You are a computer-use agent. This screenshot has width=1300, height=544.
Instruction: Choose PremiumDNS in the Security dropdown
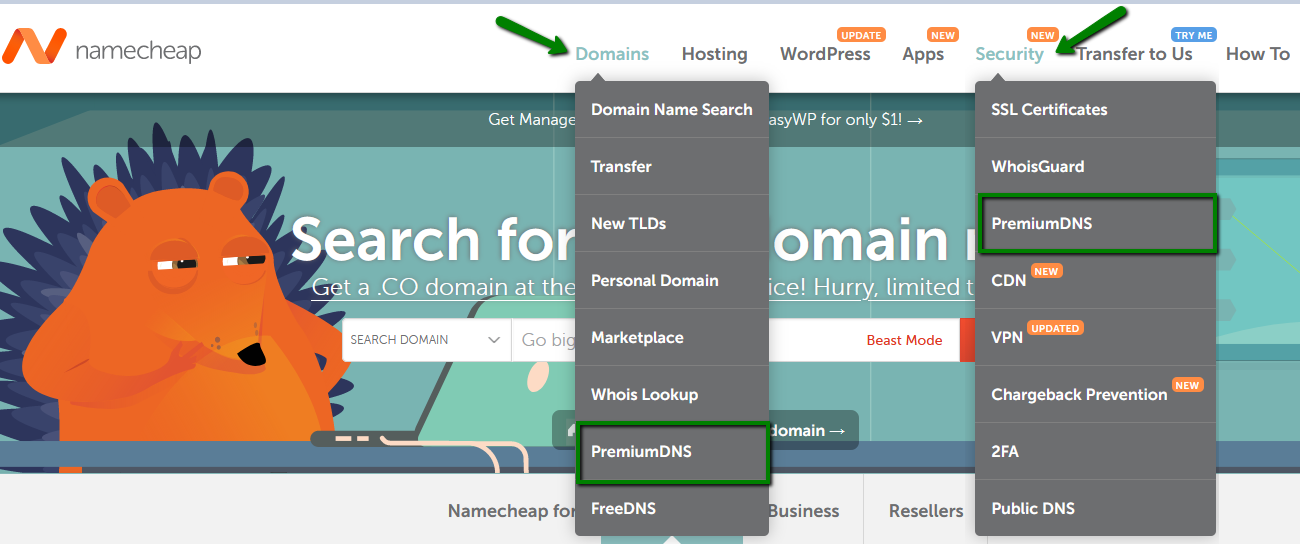1095,223
